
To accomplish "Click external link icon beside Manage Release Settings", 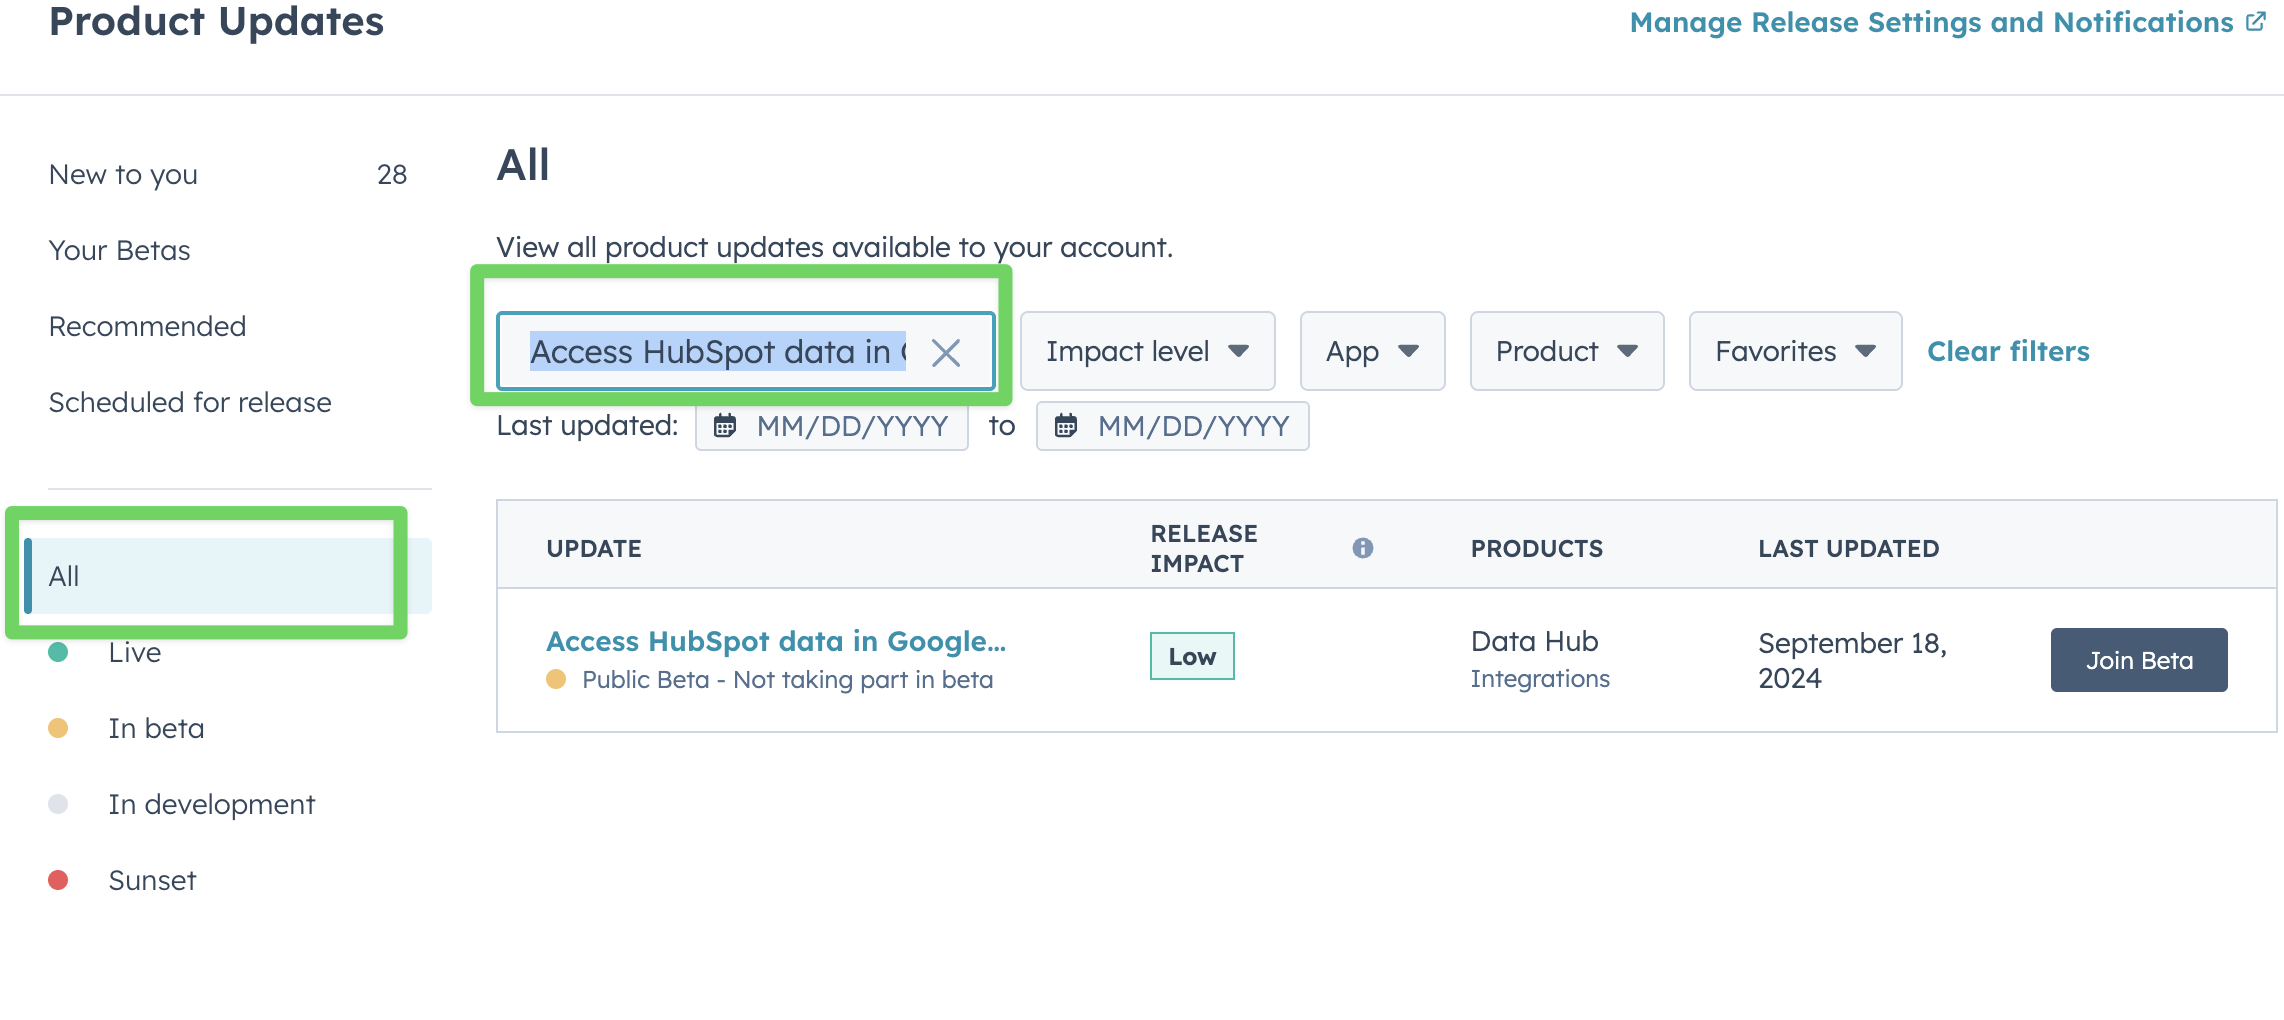I will point(2256,22).
